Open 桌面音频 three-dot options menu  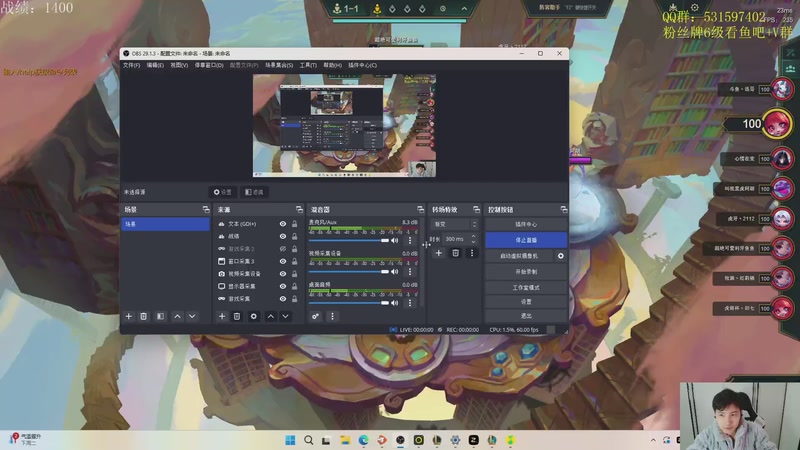coord(410,303)
